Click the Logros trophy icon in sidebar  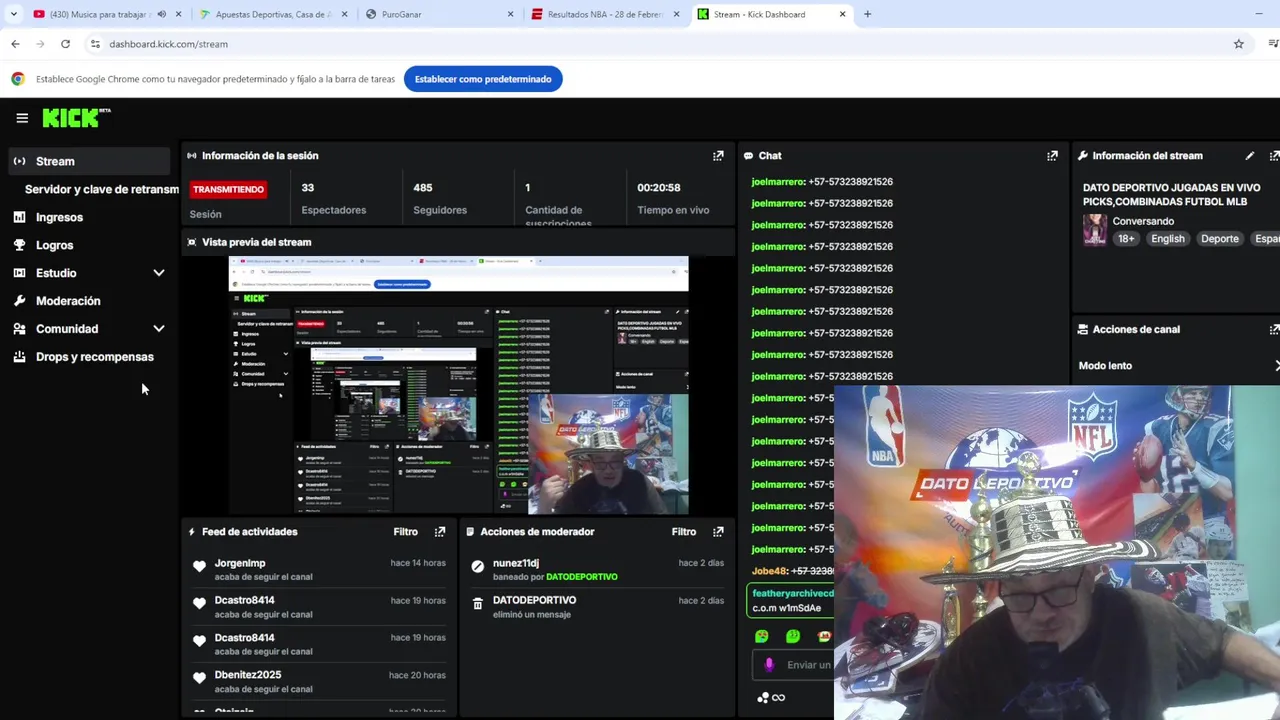19,245
